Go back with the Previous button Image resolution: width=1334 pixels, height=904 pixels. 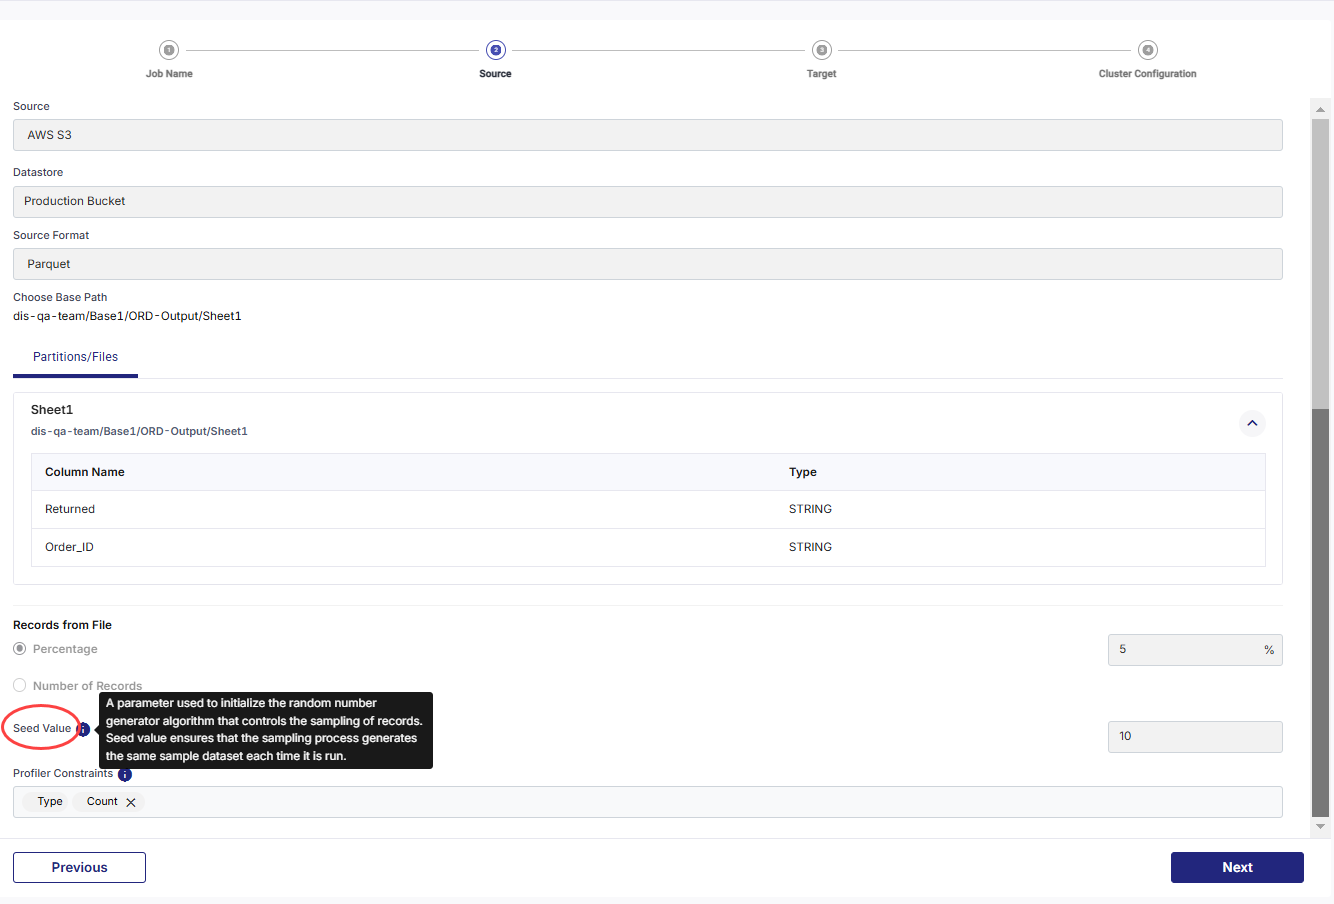point(79,867)
